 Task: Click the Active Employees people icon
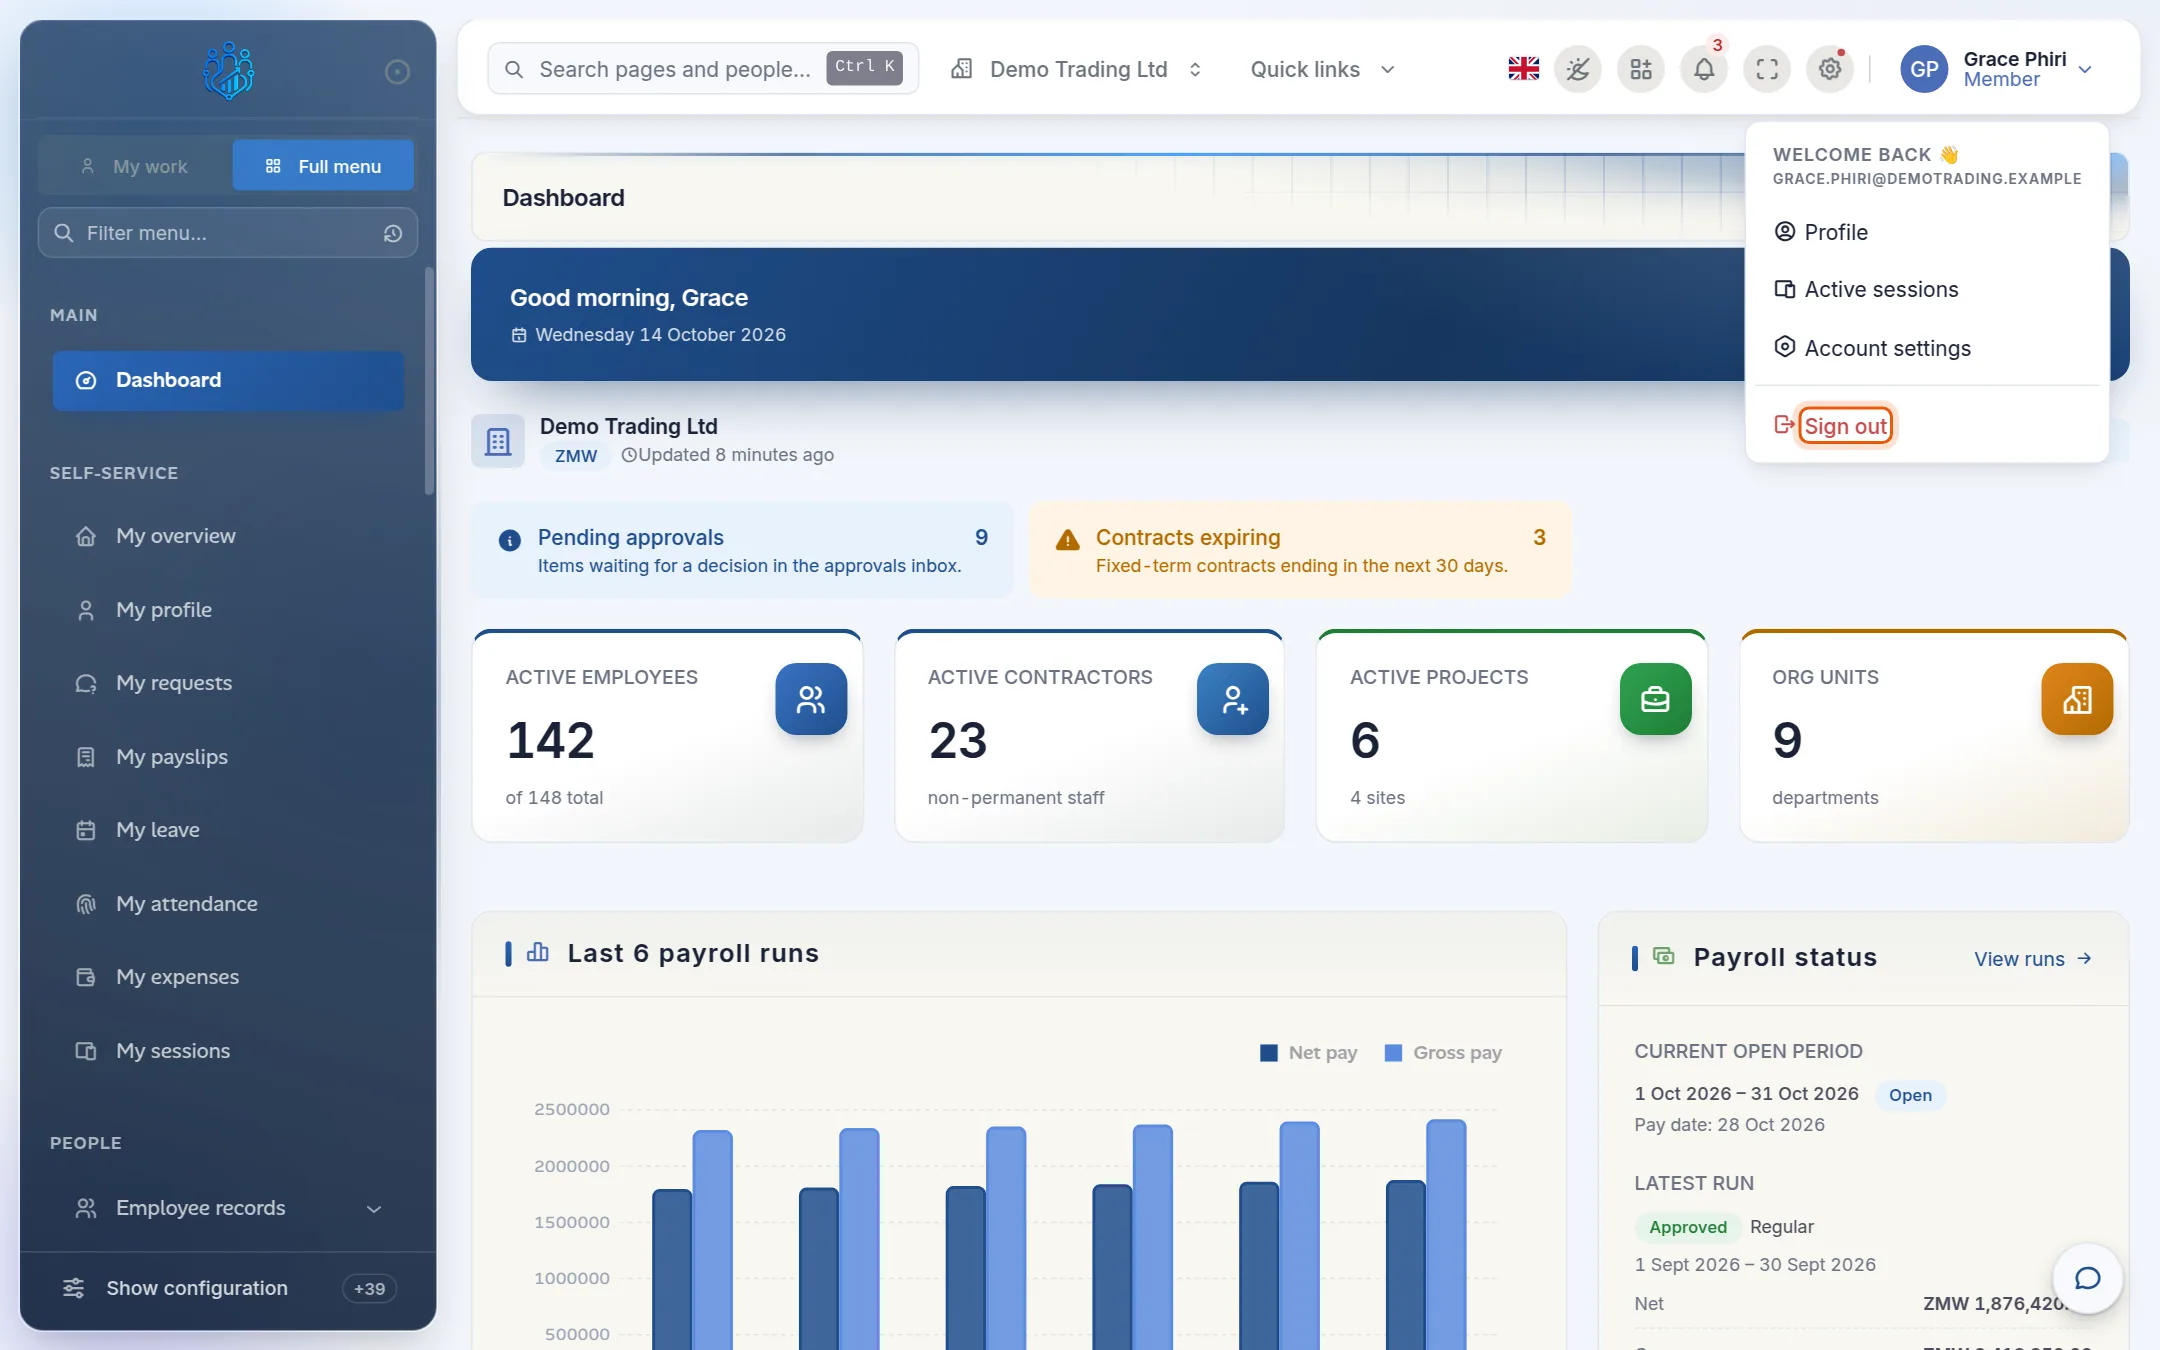coord(811,699)
